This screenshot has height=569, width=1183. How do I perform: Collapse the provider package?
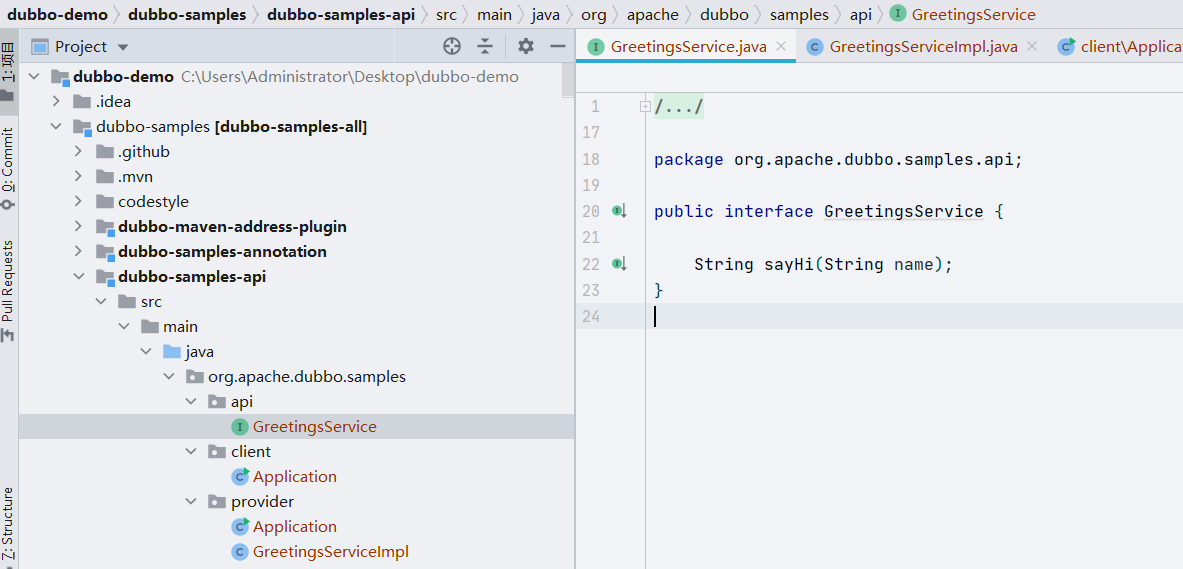(192, 501)
